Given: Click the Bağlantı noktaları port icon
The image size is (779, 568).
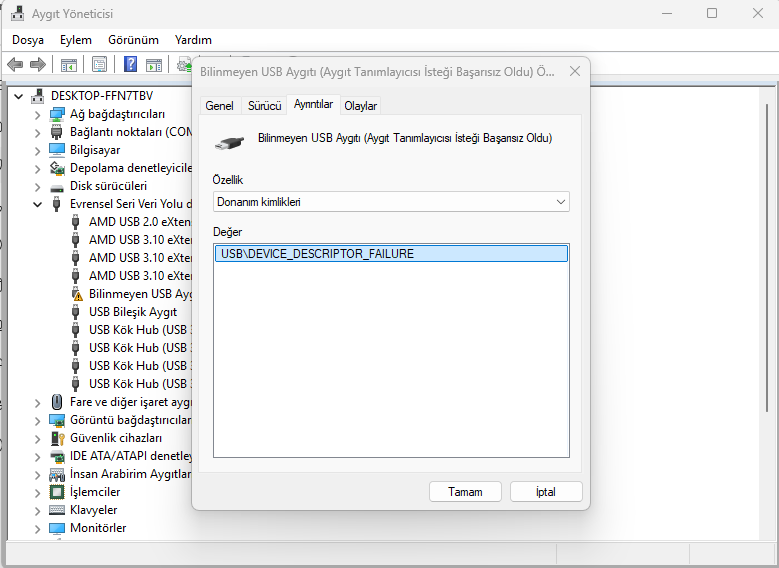Looking at the screenshot, I should (57, 132).
